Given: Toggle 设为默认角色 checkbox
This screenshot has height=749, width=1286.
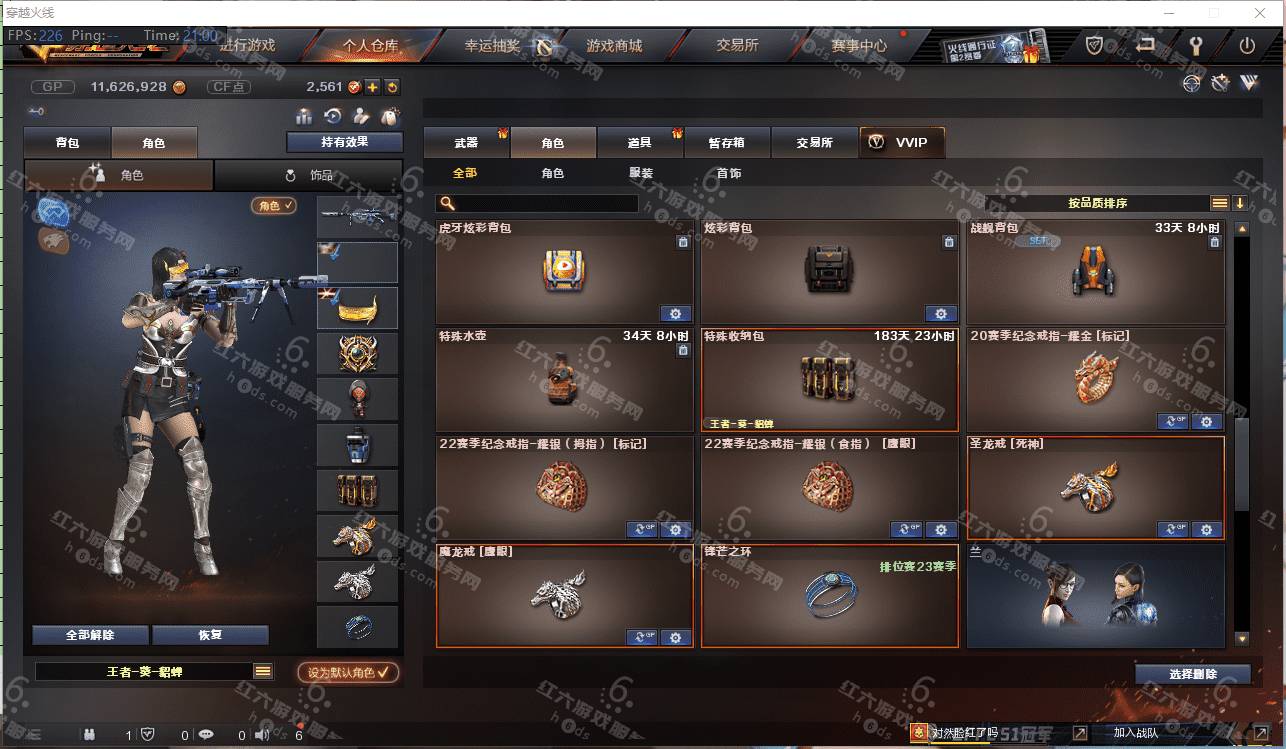Looking at the screenshot, I should [348, 673].
